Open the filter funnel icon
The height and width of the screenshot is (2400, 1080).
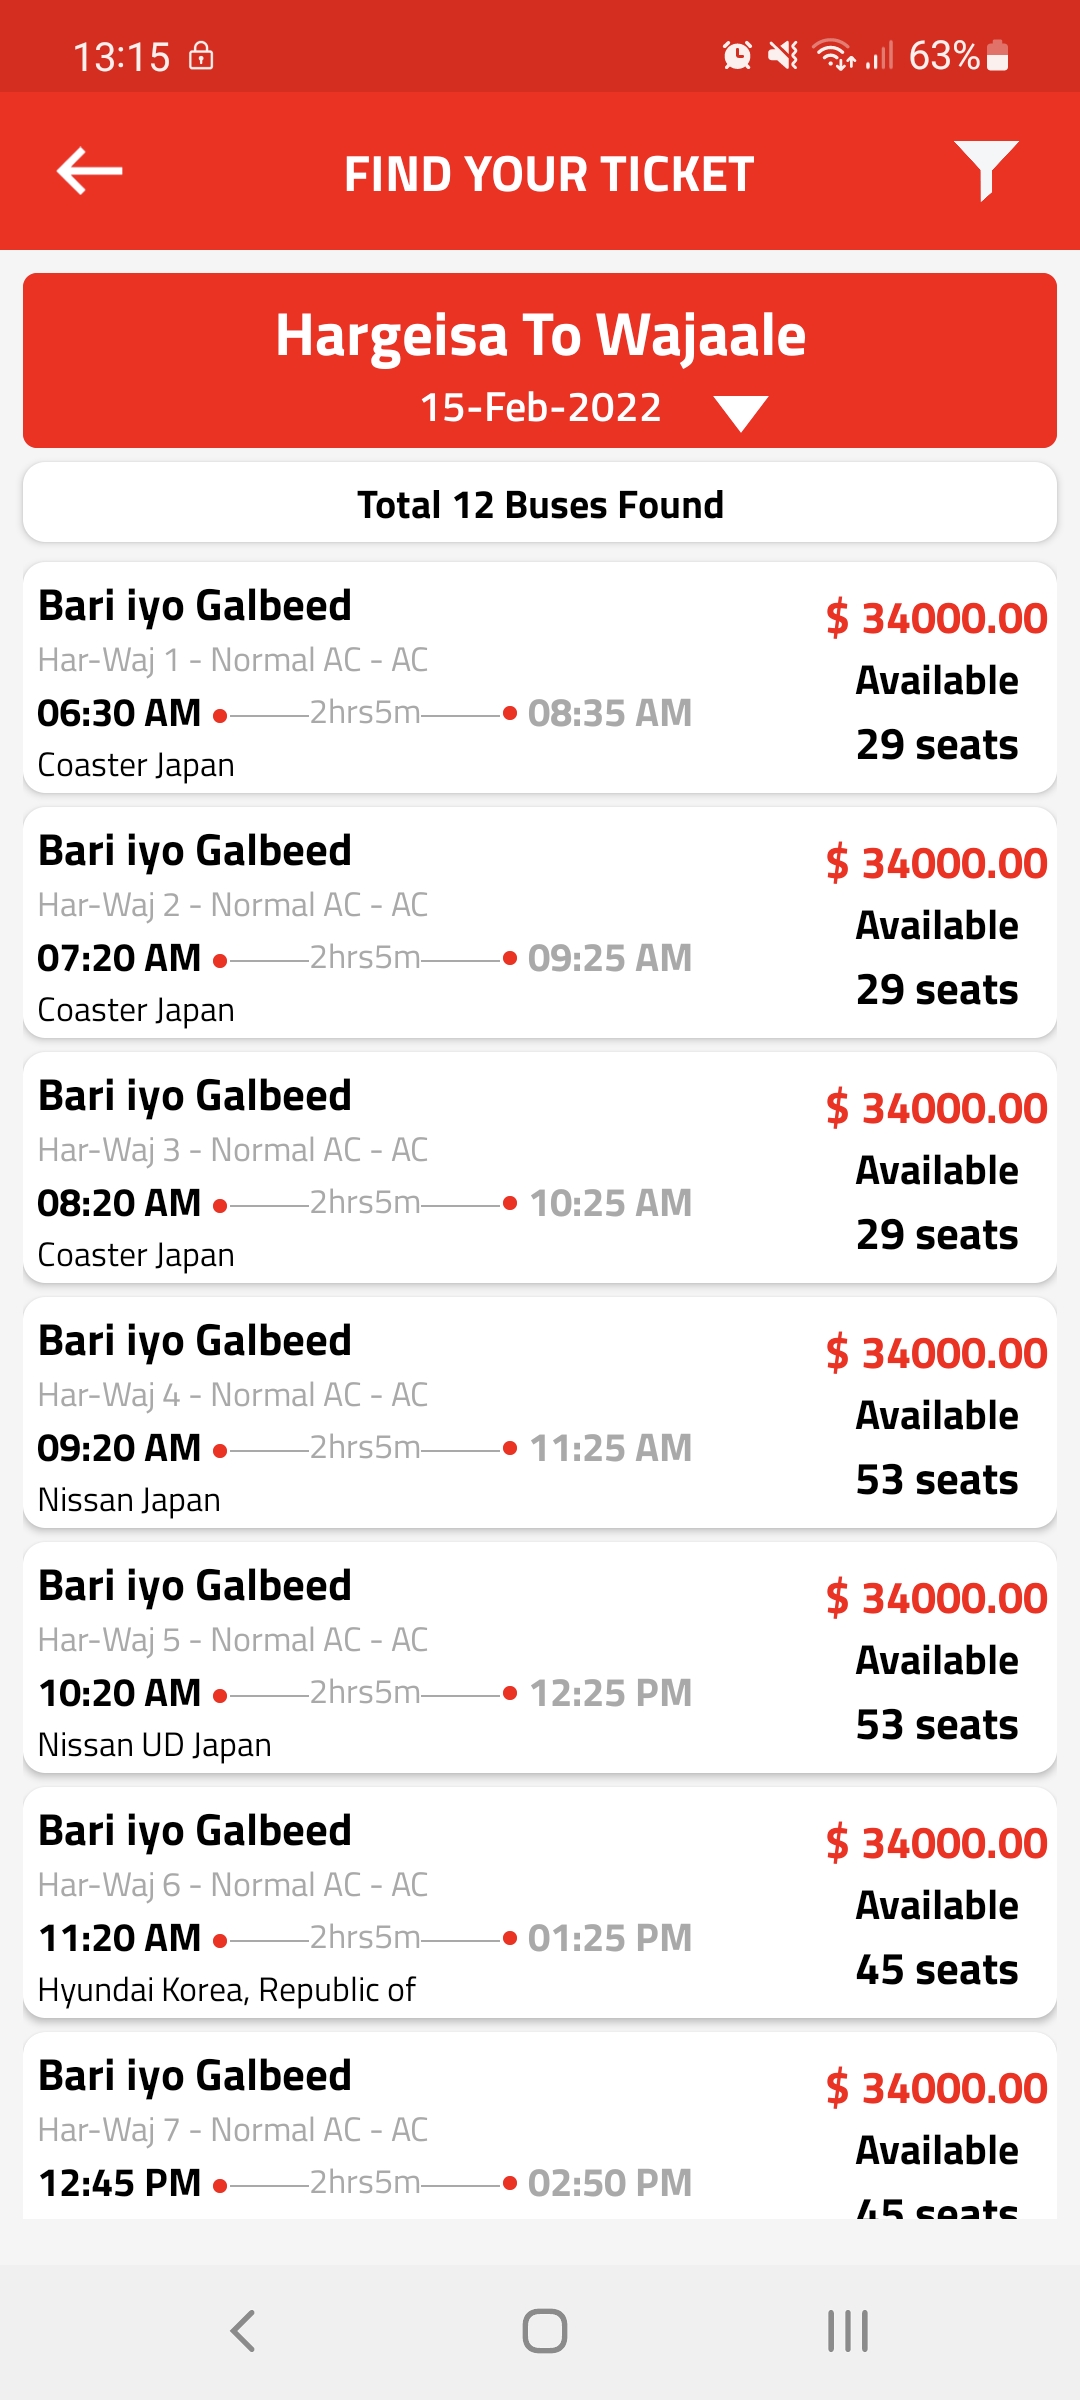[986, 170]
